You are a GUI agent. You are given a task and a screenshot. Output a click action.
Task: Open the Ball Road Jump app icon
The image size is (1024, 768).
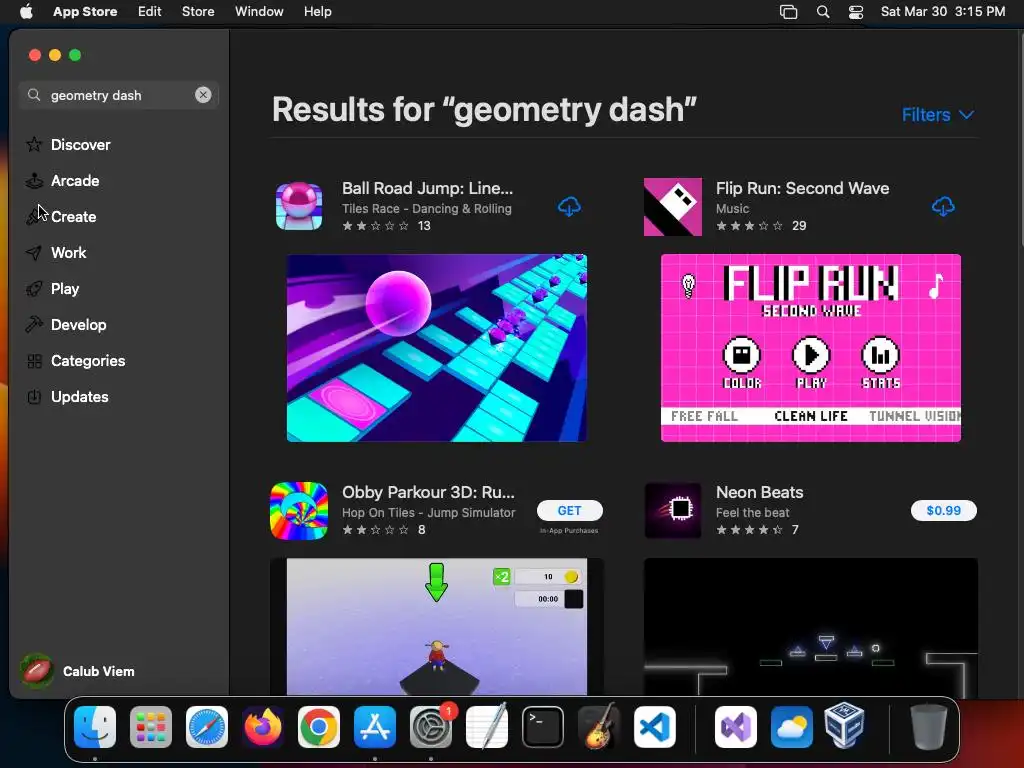(299, 206)
